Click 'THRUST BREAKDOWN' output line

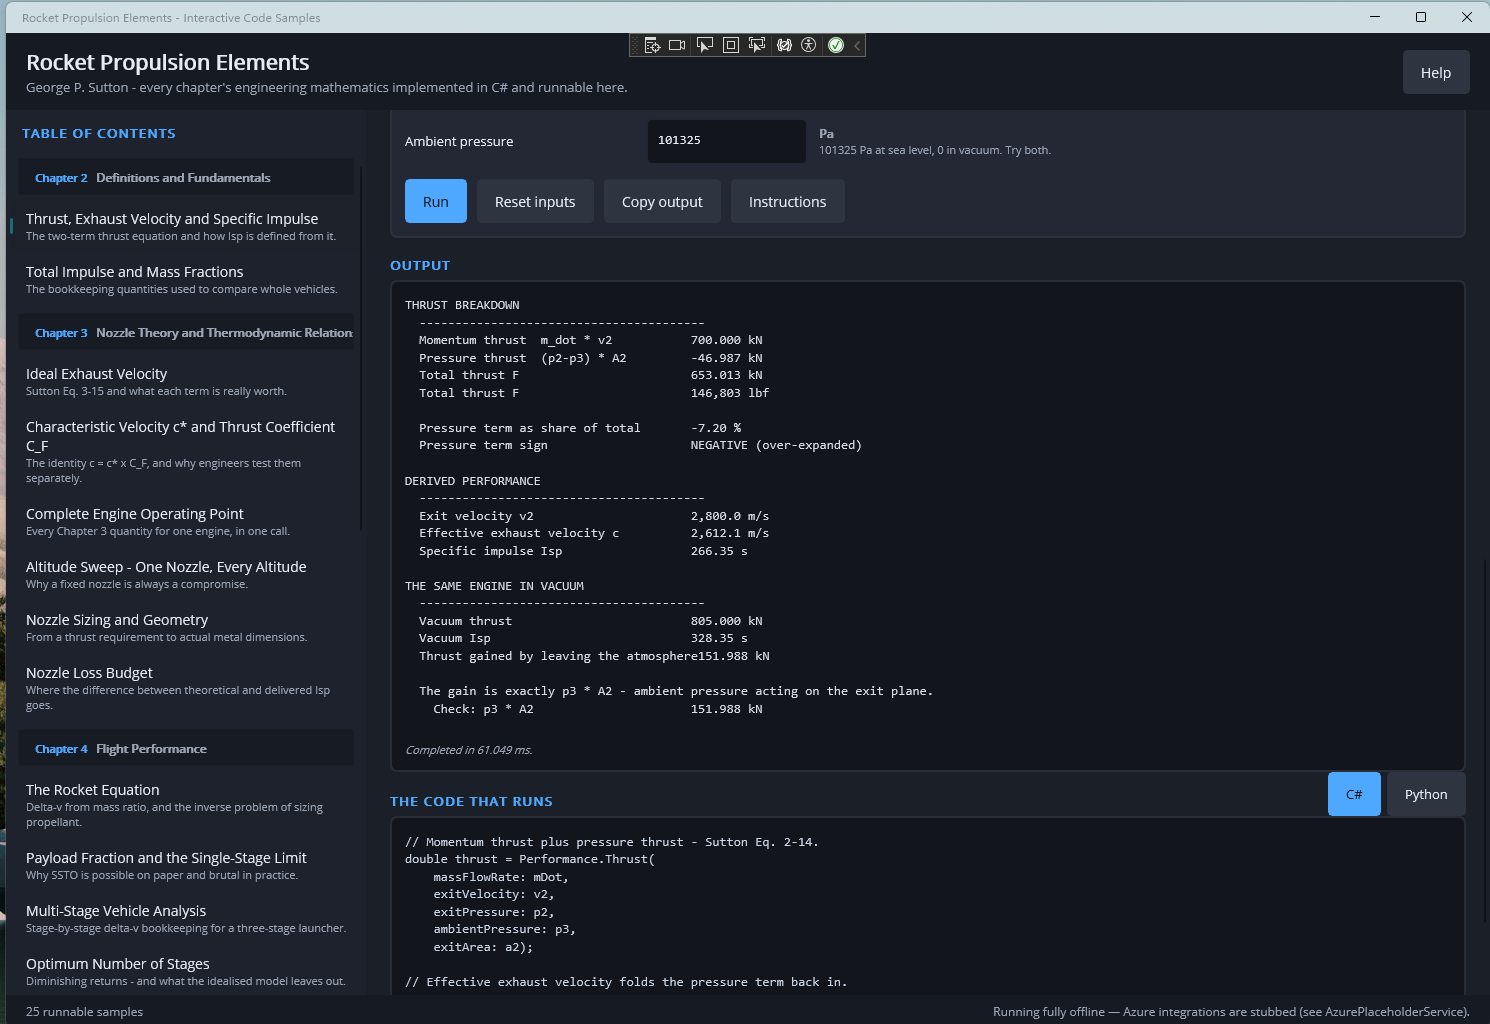tap(462, 305)
